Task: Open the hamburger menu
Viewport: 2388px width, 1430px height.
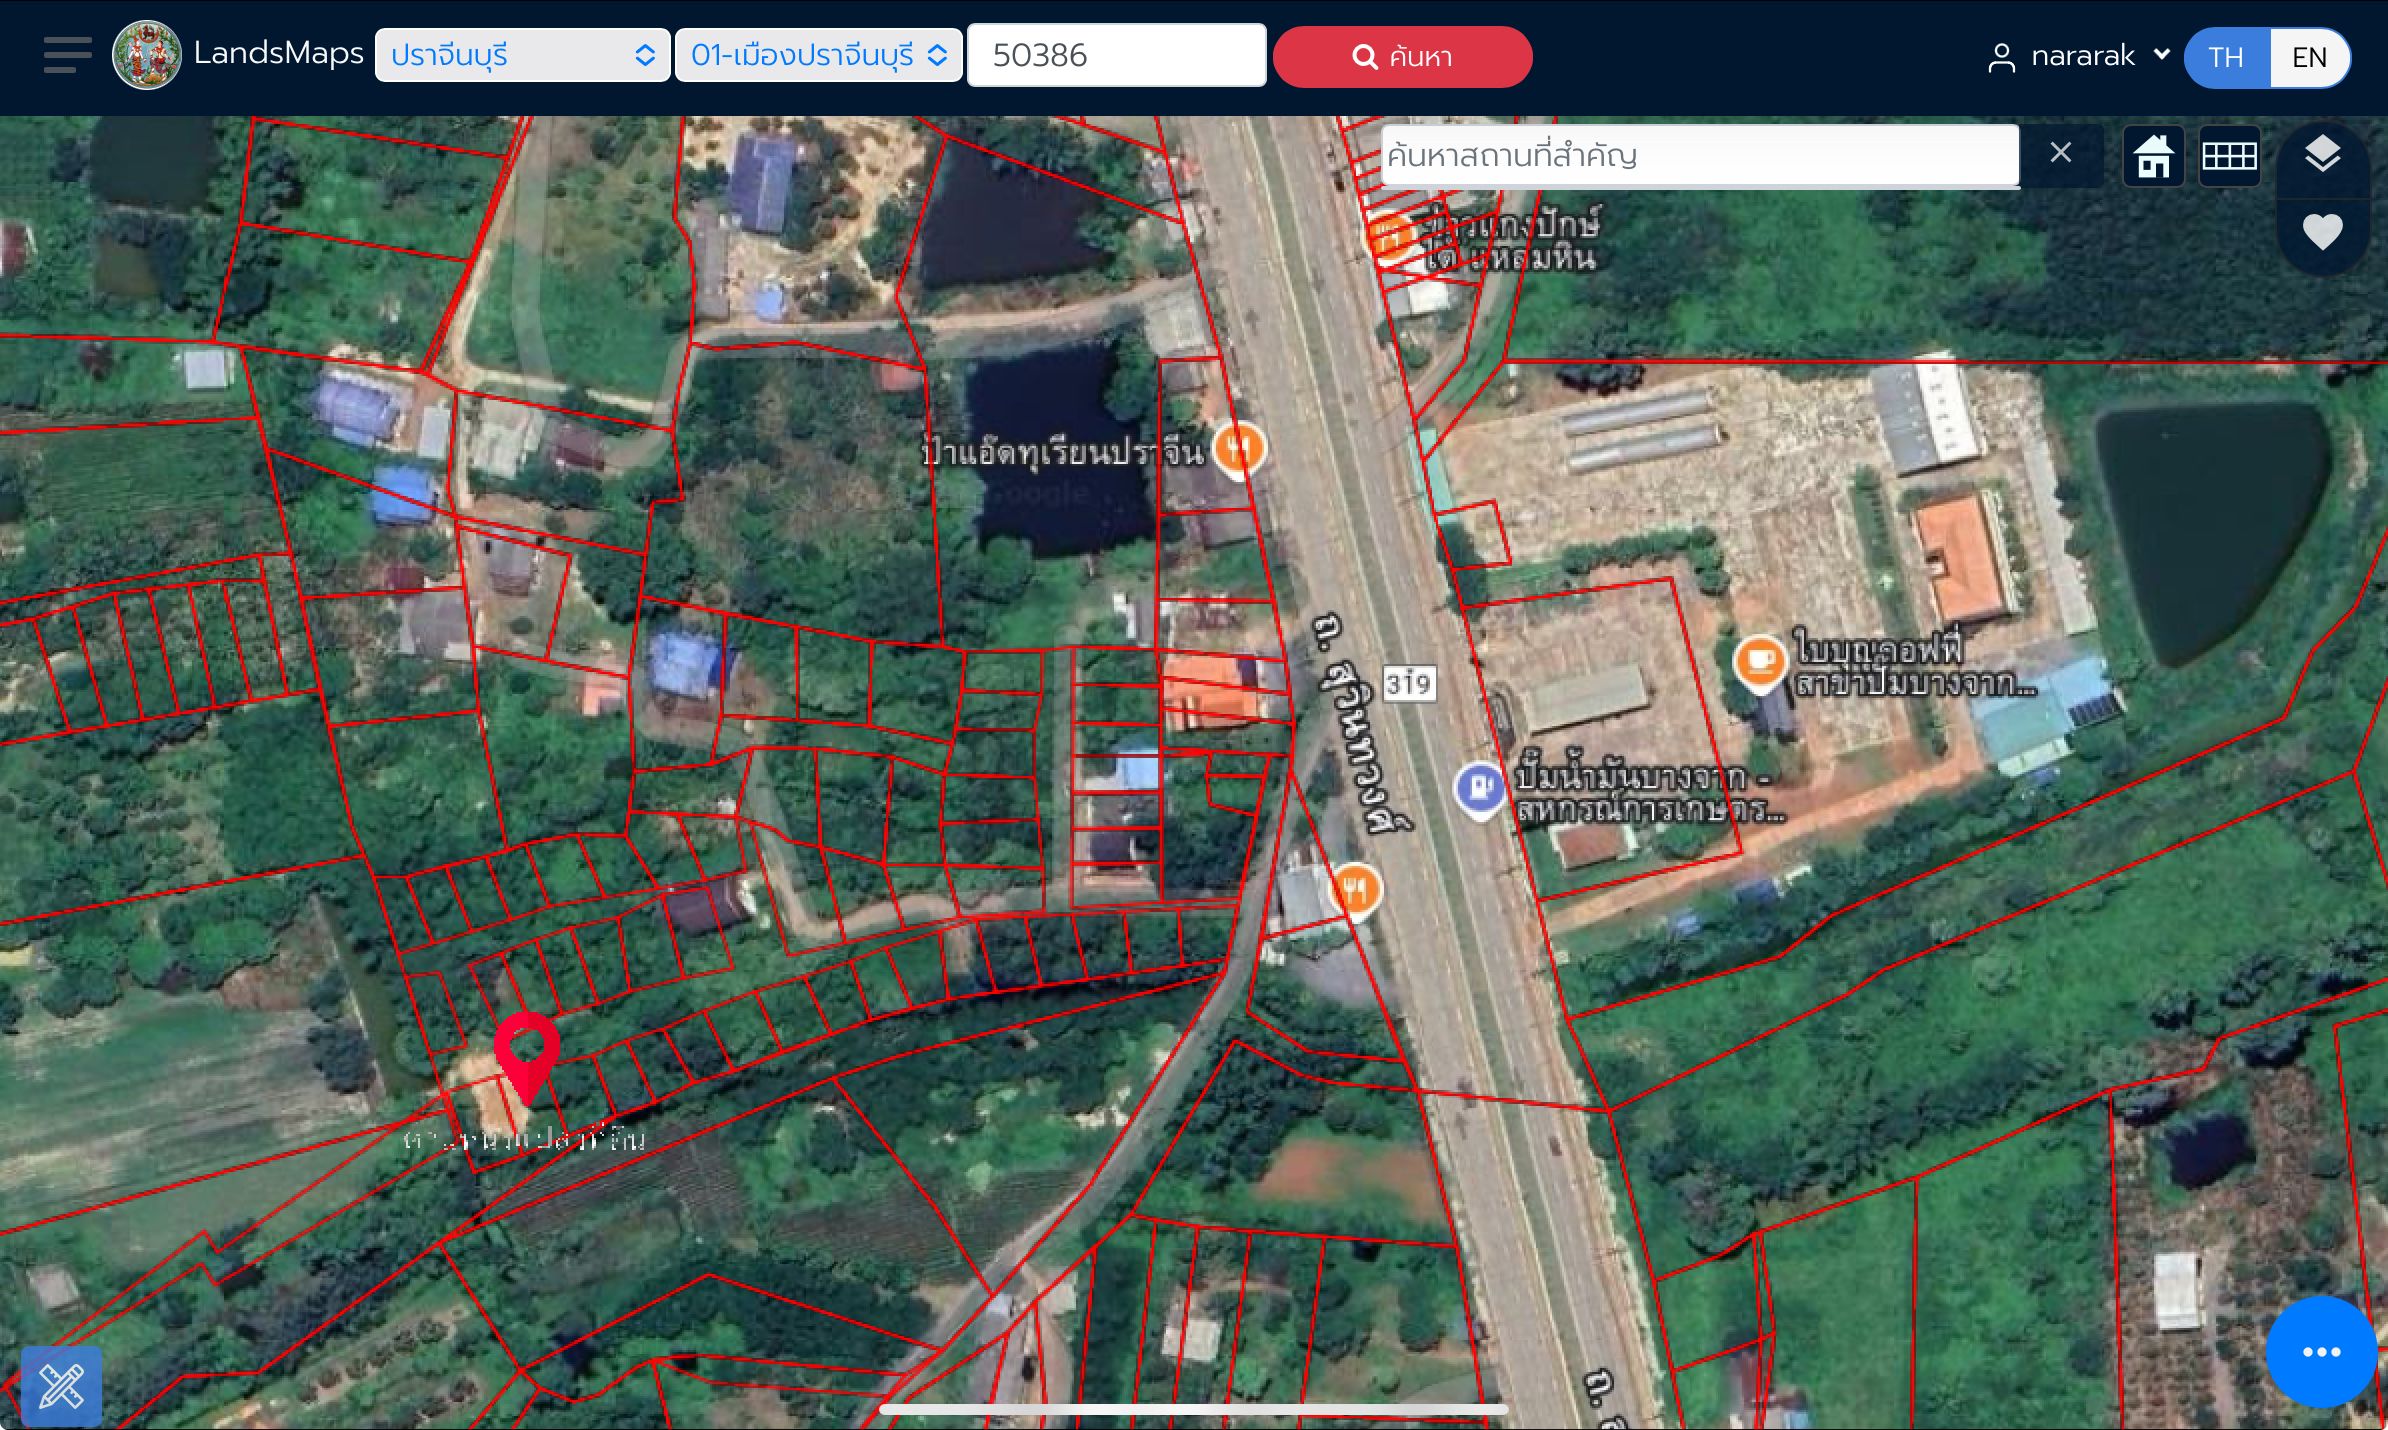Action: [x=67, y=55]
